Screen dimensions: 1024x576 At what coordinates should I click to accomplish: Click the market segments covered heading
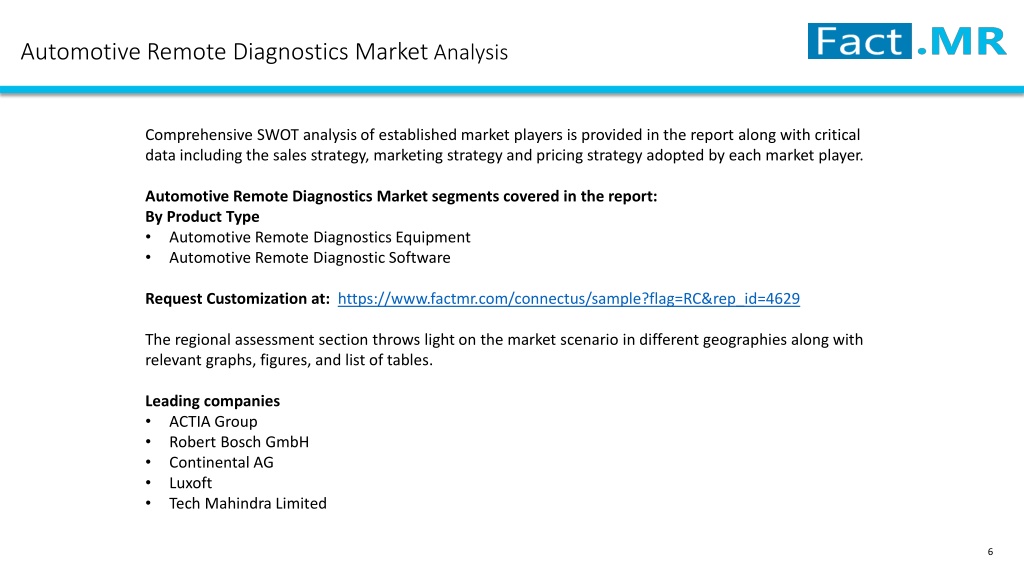[x=401, y=197]
